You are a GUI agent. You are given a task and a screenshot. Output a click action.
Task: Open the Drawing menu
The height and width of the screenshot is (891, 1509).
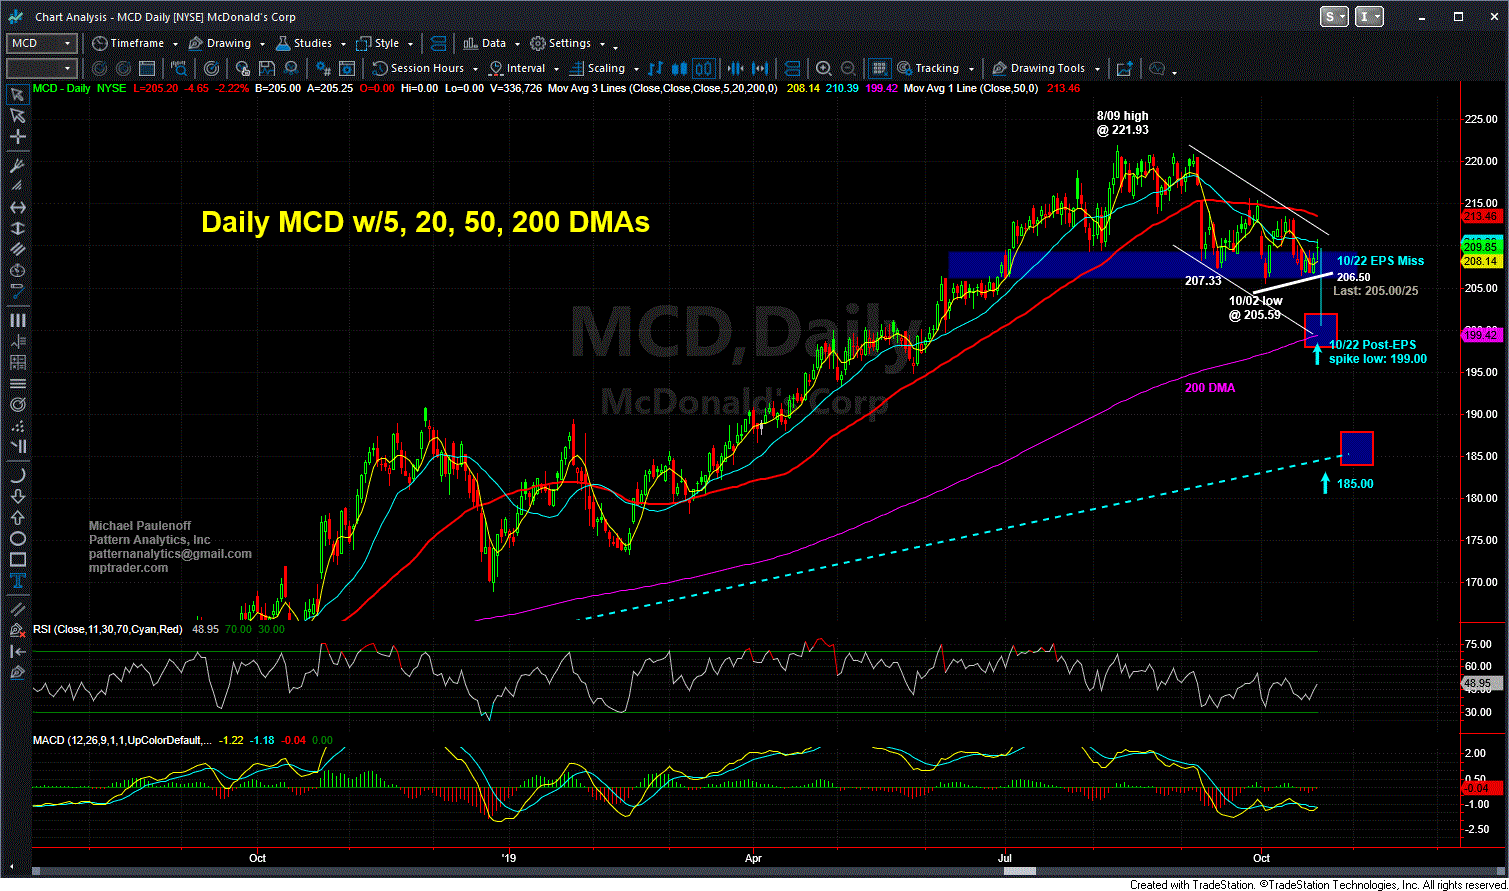[x=227, y=43]
